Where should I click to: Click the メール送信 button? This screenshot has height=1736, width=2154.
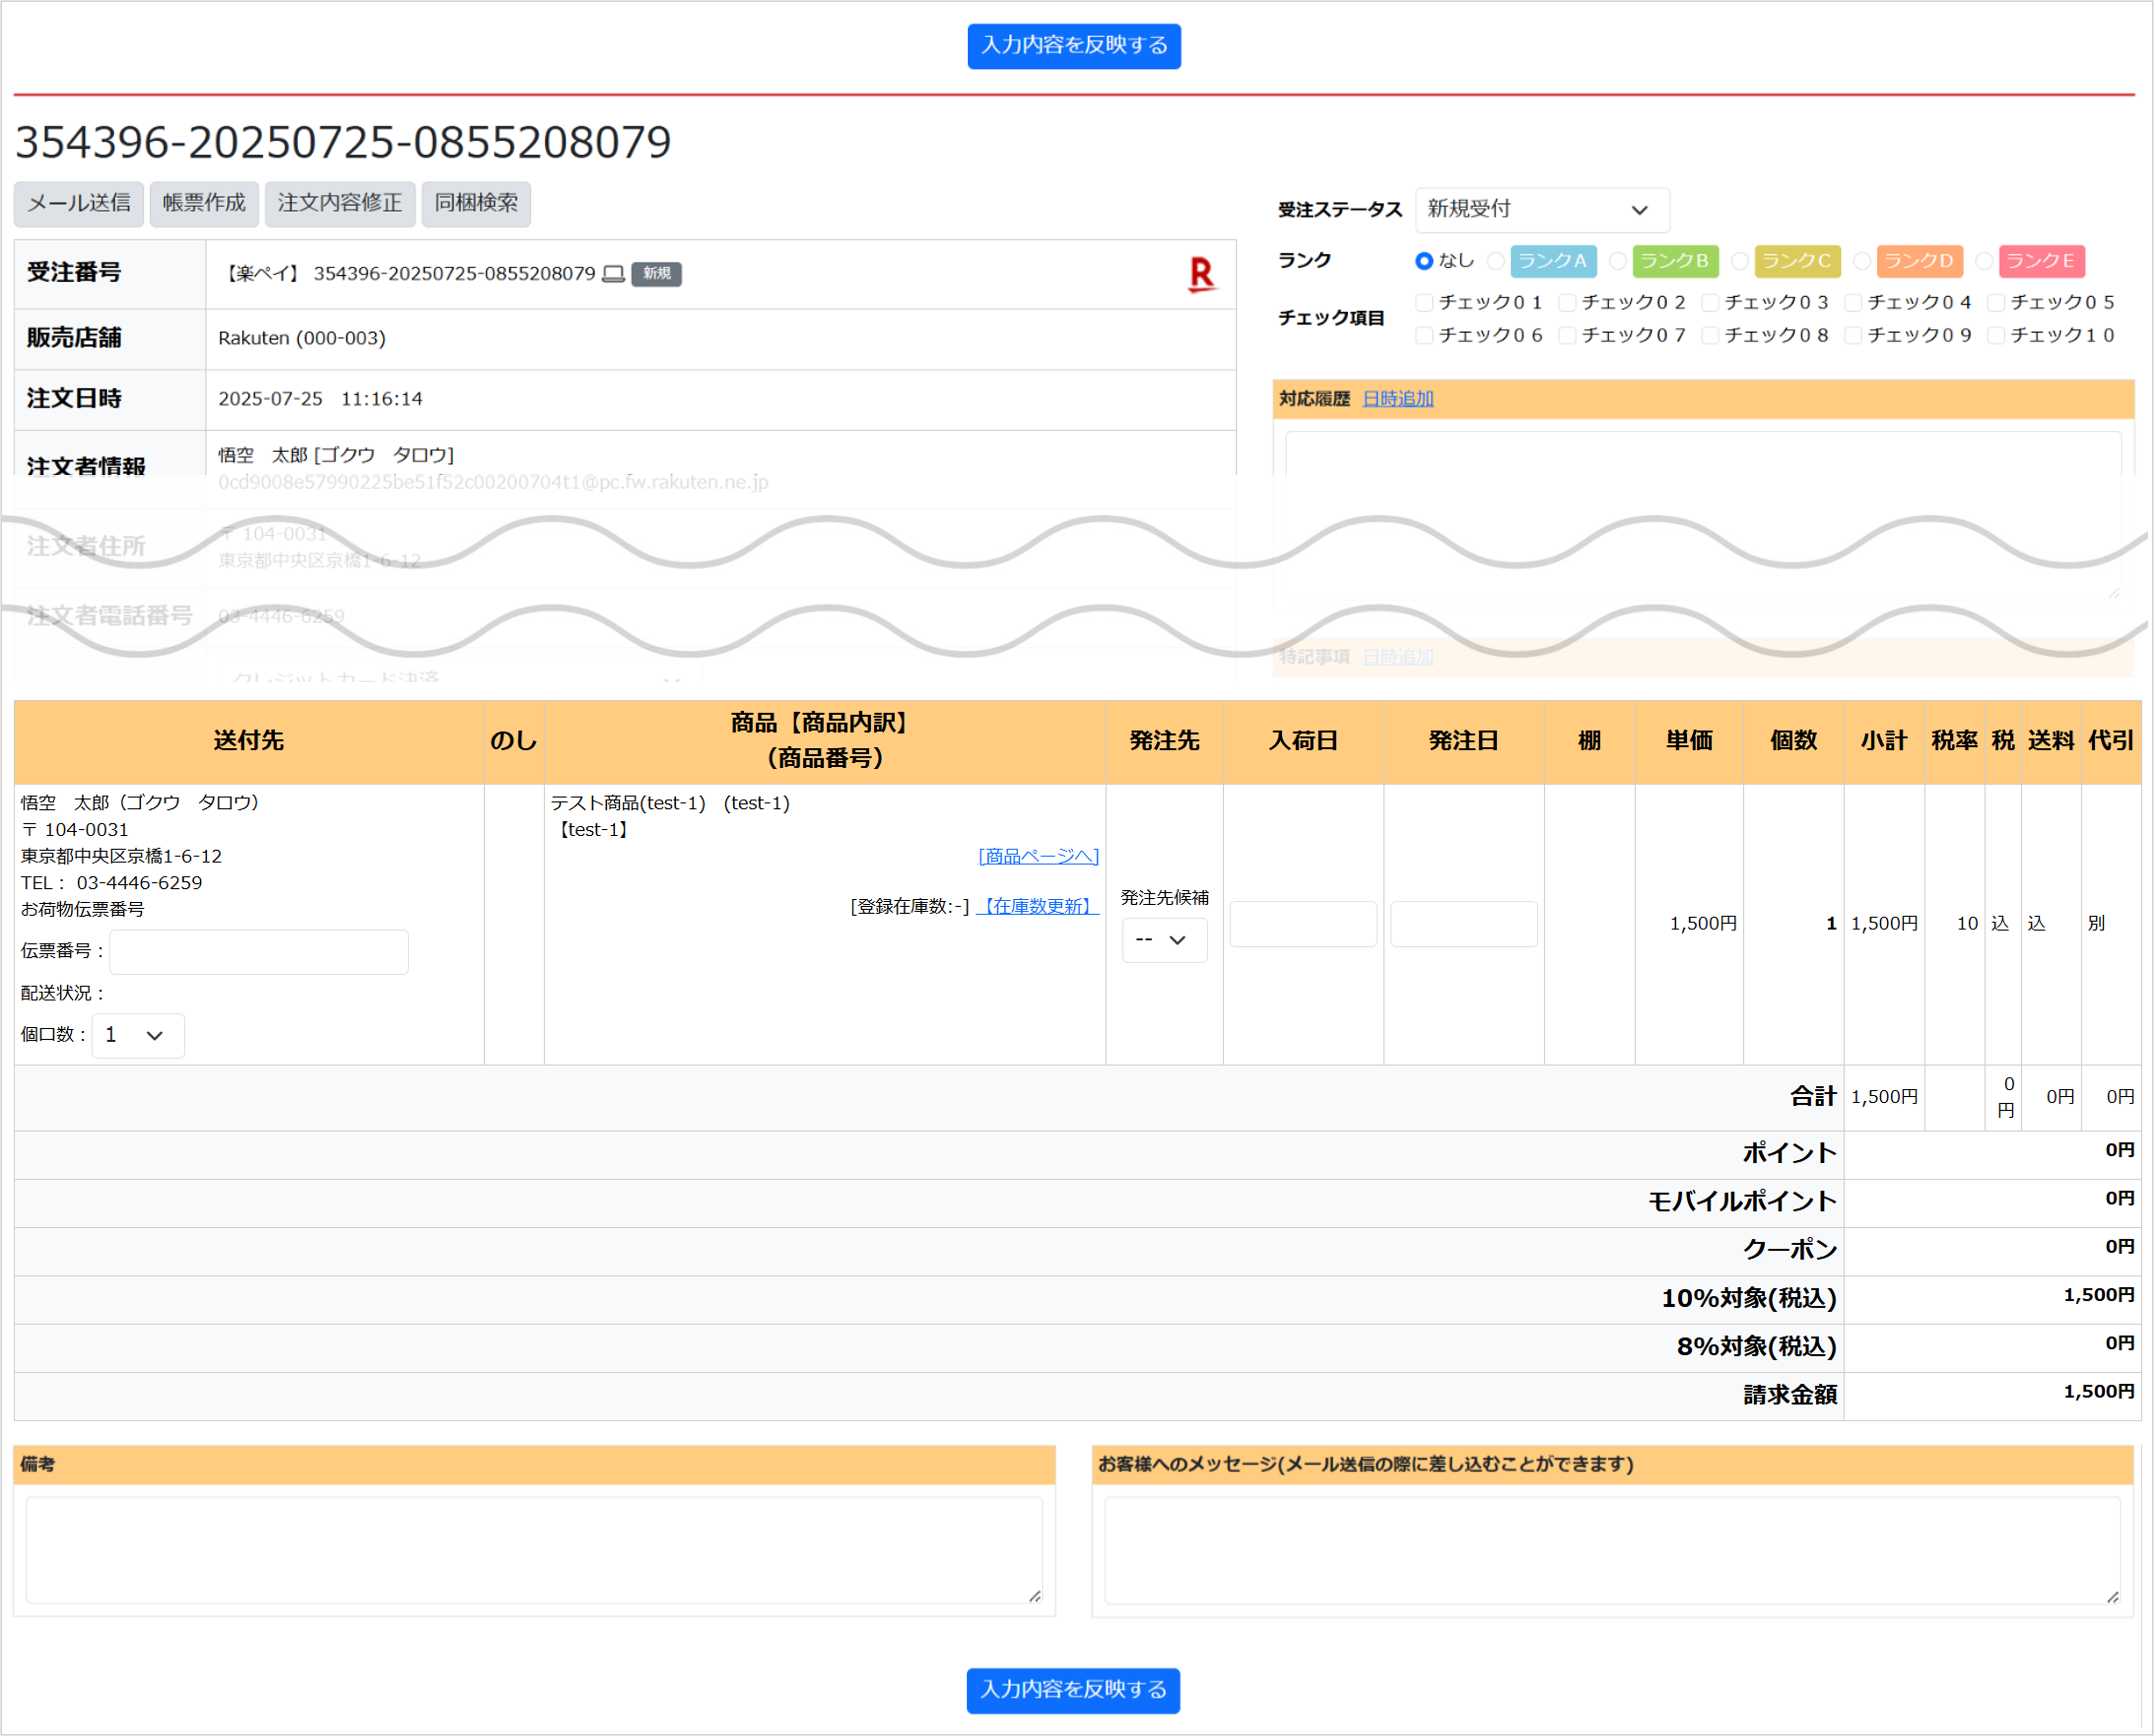coord(79,204)
